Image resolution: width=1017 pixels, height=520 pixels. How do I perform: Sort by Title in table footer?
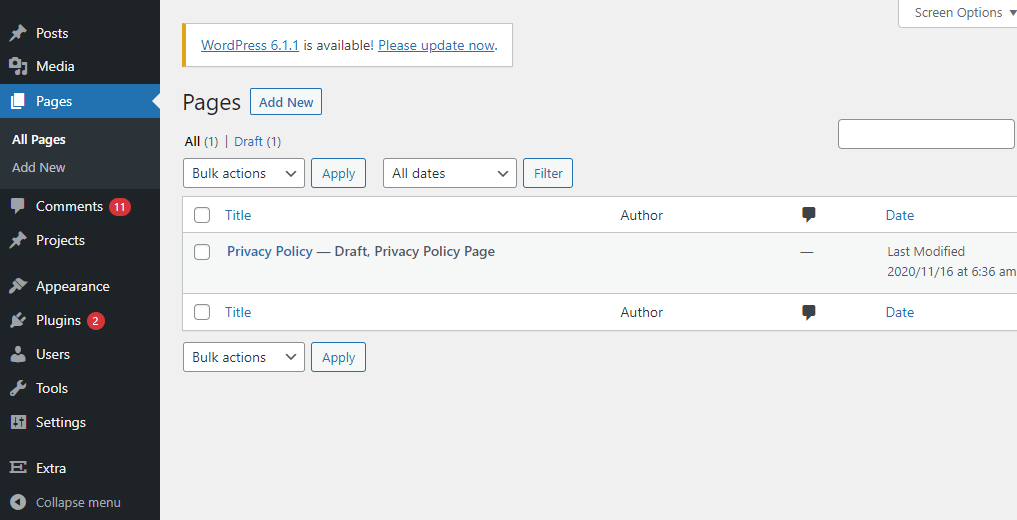pyautogui.click(x=238, y=312)
